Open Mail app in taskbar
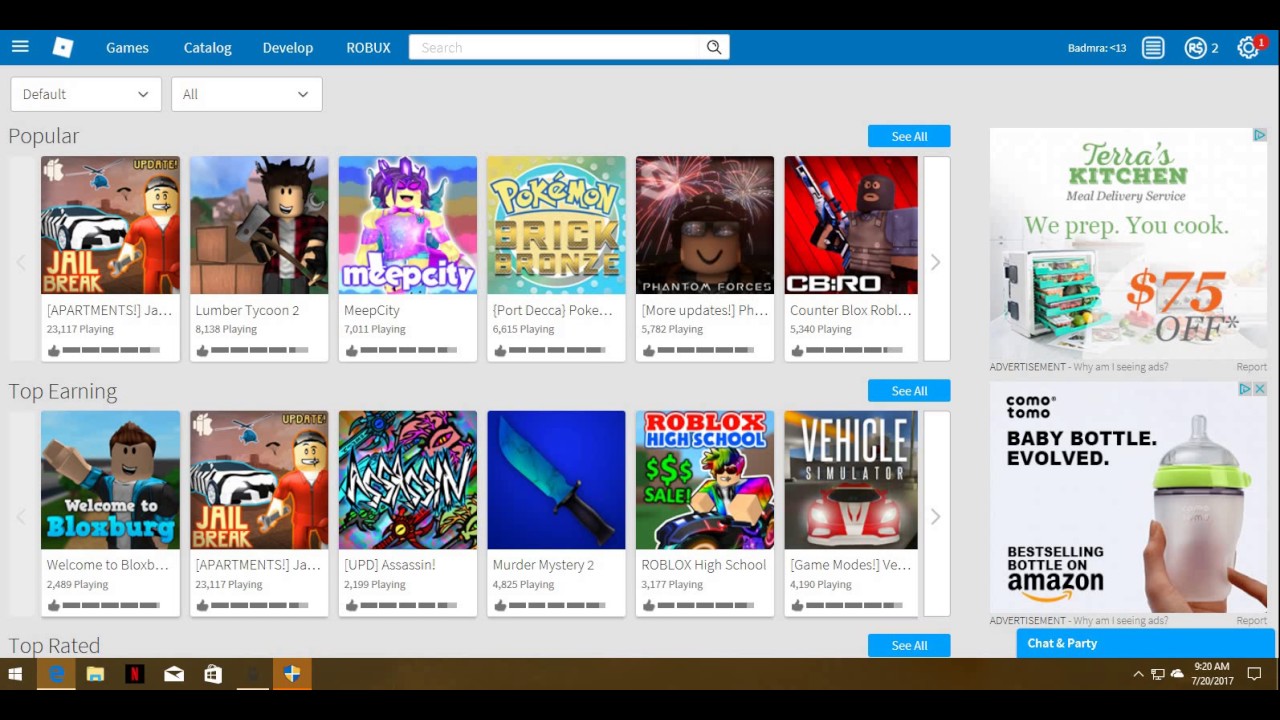1280x720 pixels. tap(174, 675)
